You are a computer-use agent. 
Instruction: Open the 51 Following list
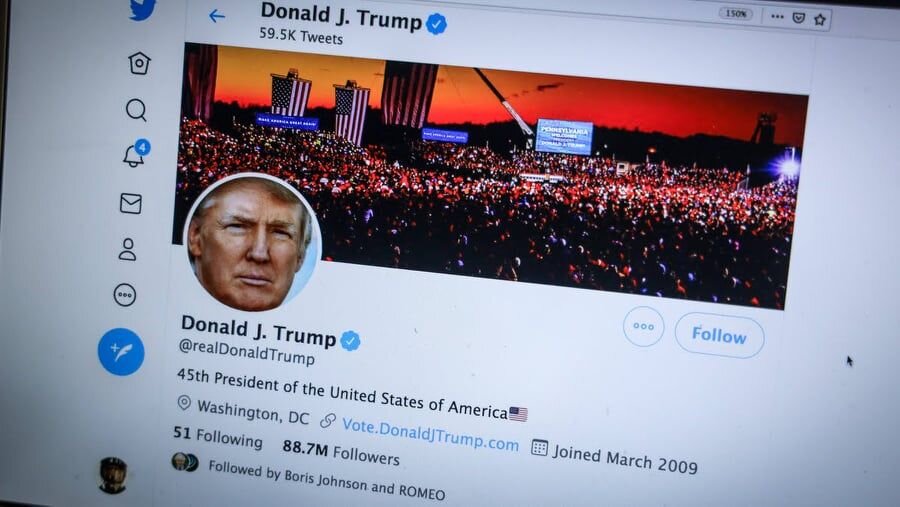coord(218,436)
